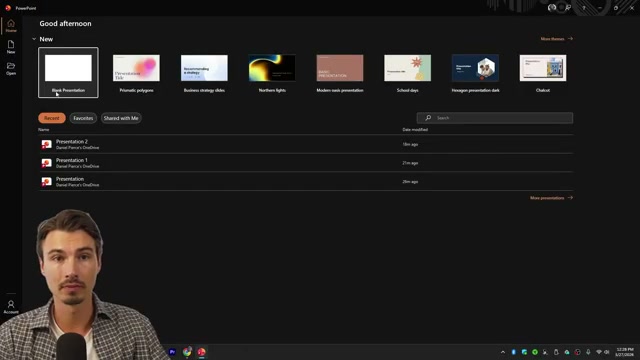
Task: Open the Home tab in the sidebar
Action: coord(11,26)
